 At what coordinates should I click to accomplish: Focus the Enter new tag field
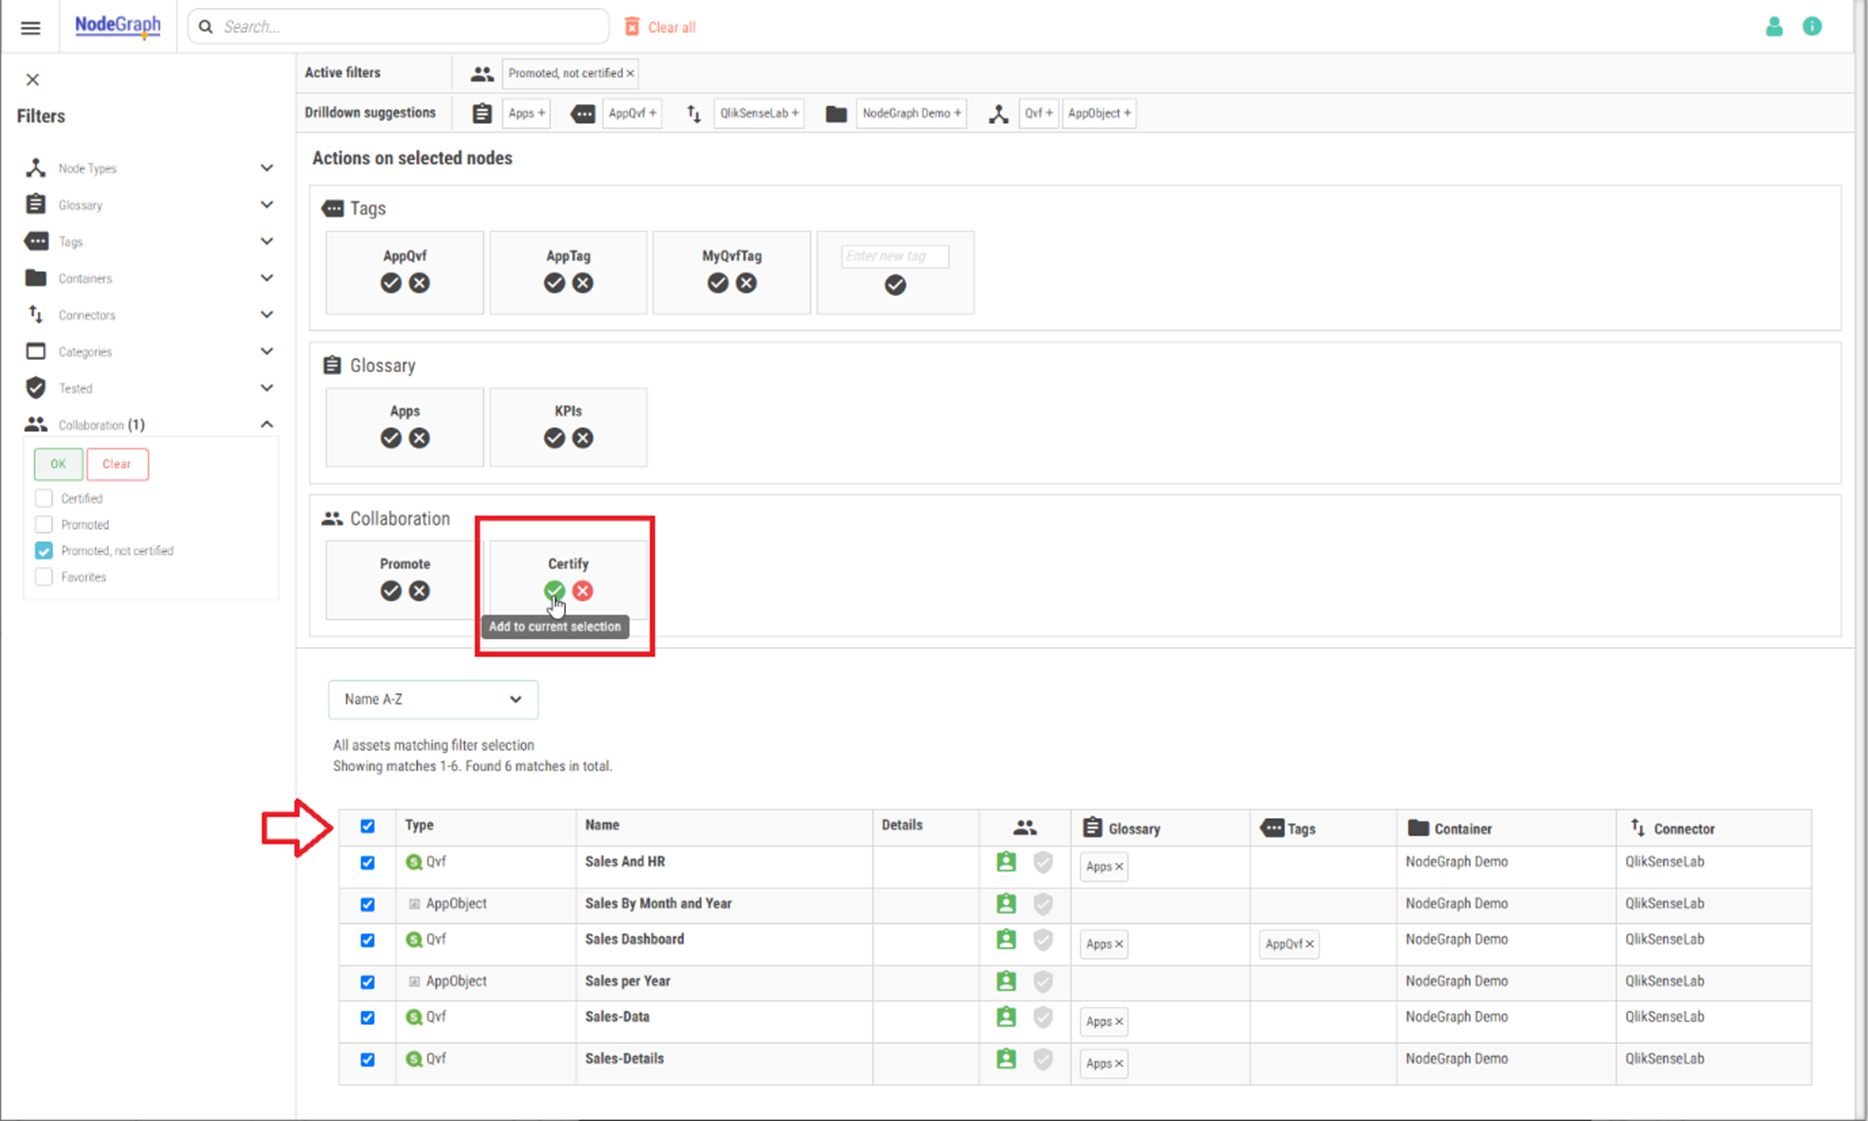[x=894, y=257]
